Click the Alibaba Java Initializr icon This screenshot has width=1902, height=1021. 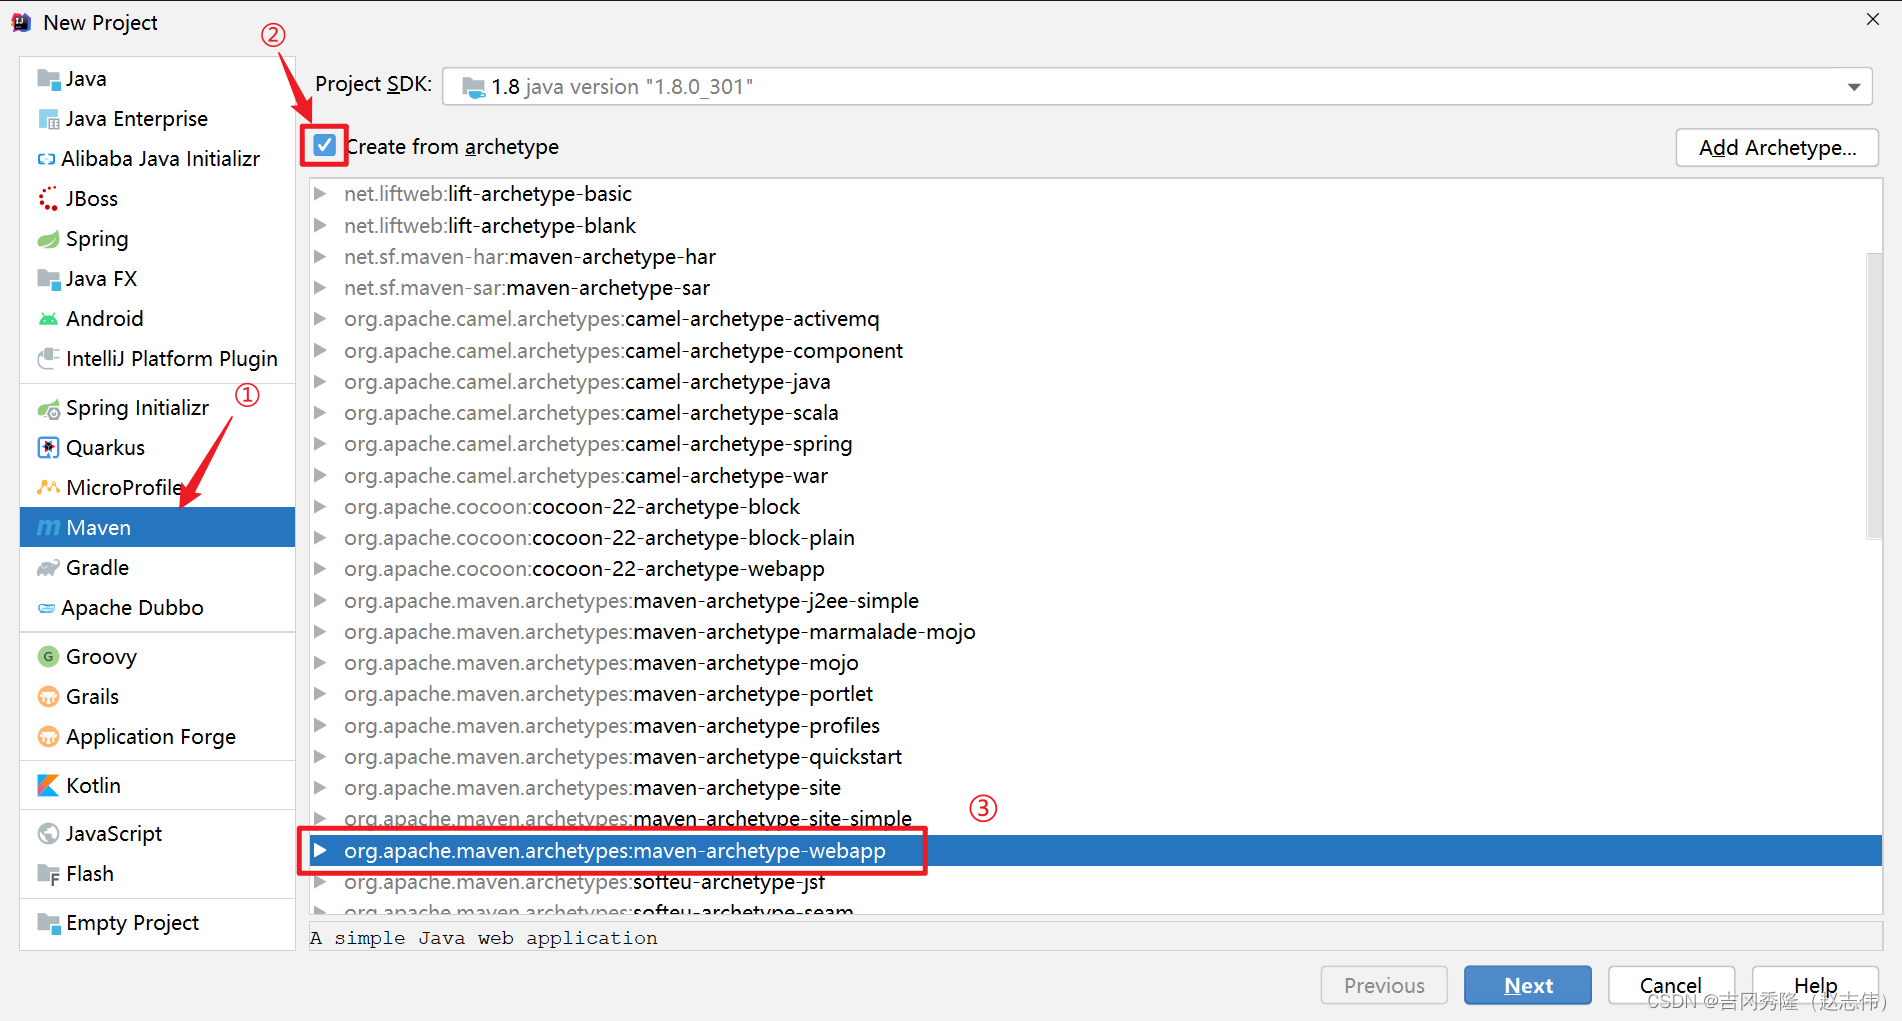[x=46, y=159]
